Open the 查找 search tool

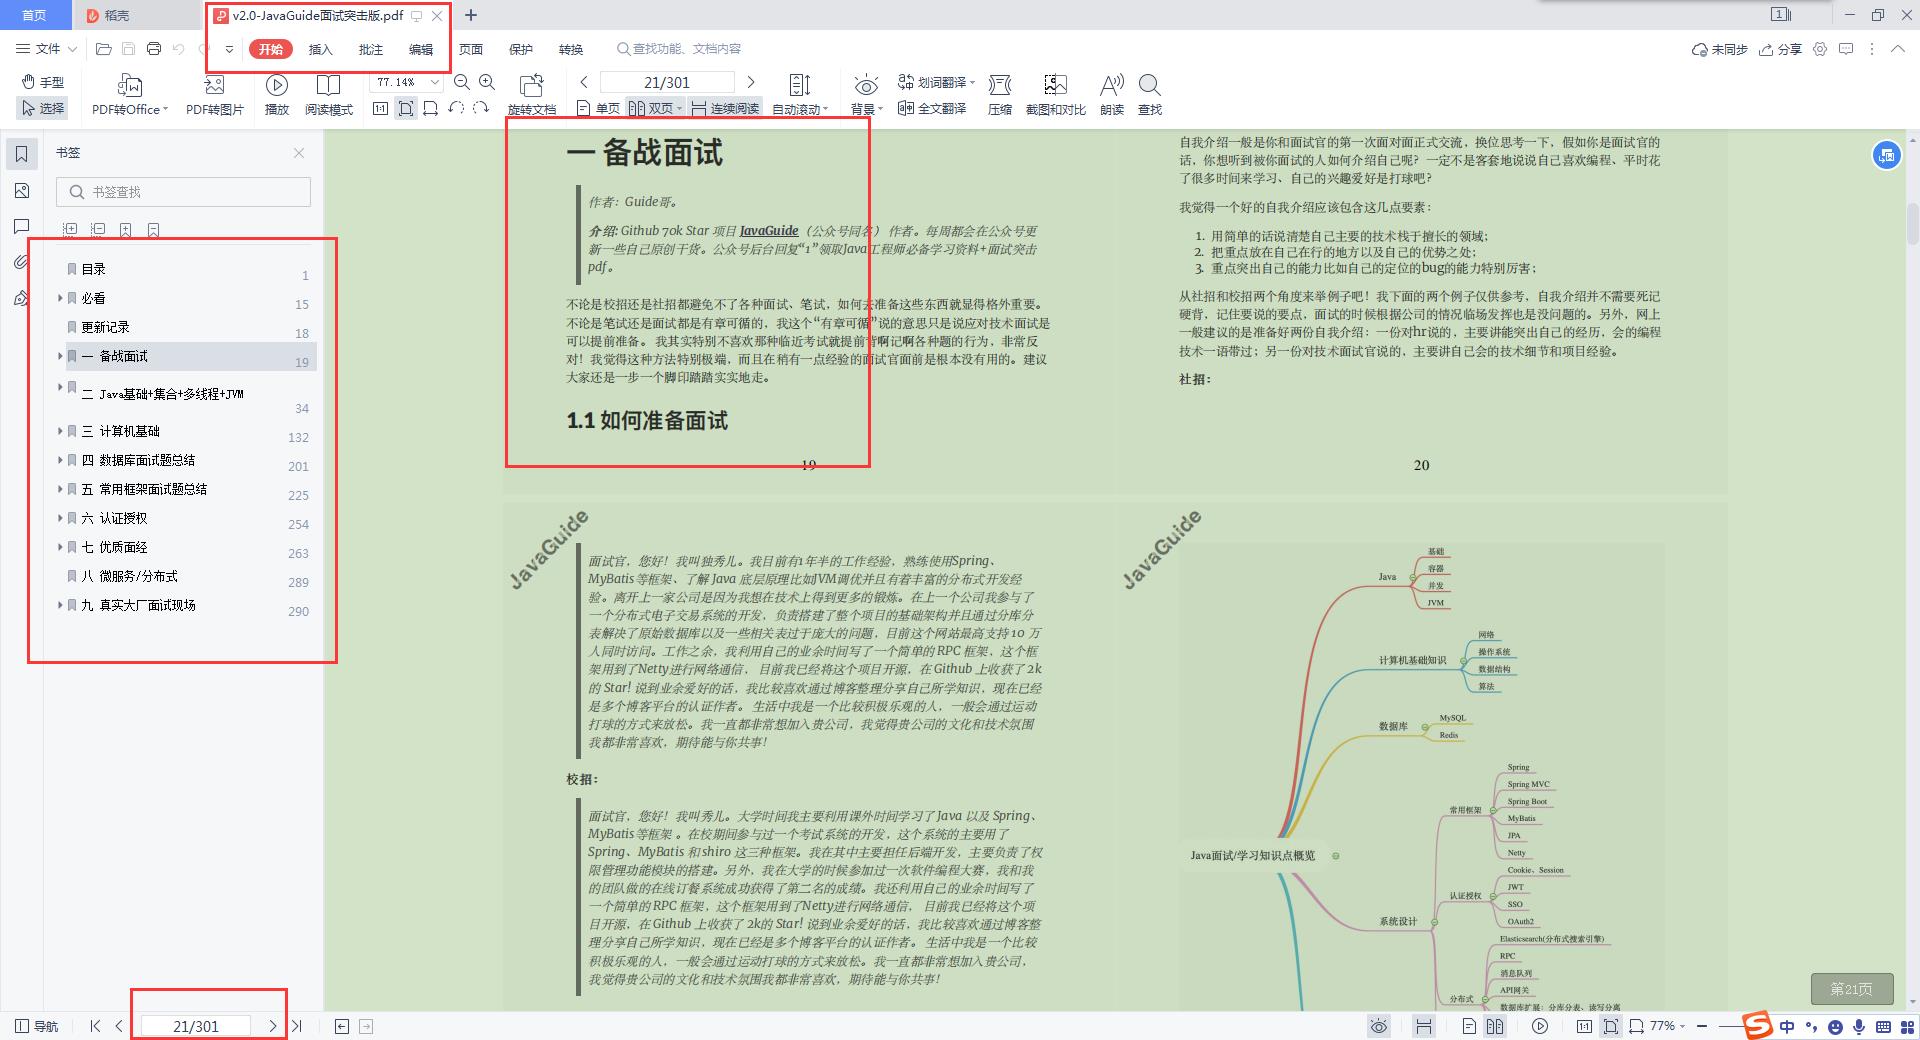click(1150, 95)
